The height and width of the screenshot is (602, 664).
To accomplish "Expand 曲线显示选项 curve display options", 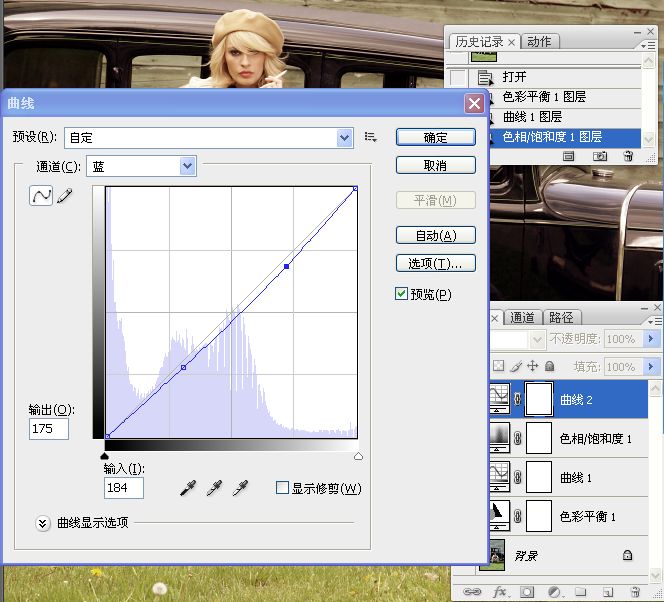I will [x=43, y=522].
